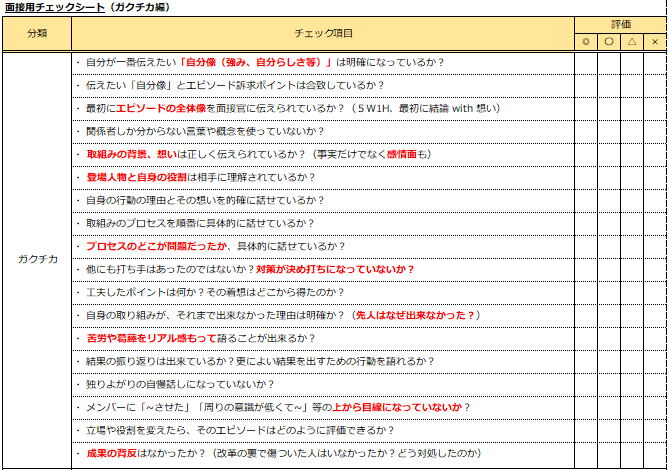
Task: Select the row starting '他にも打ち手はあったのではないか？'
Action: pos(323,270)
